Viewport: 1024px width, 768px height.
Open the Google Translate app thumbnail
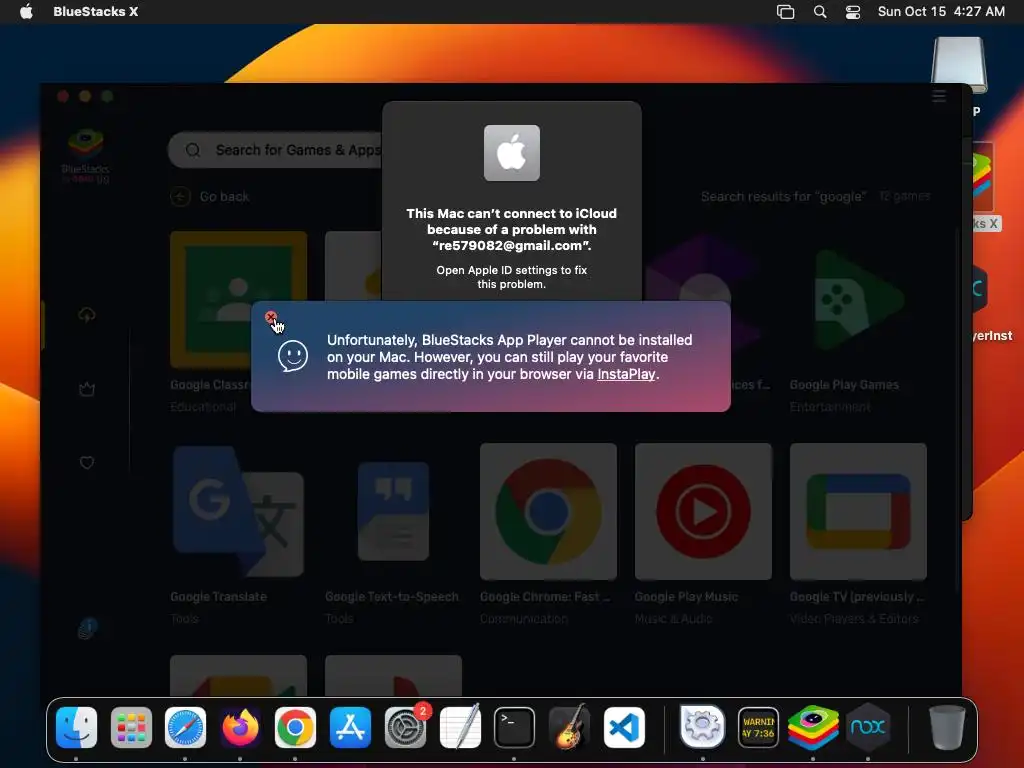(x=238, y=511)
